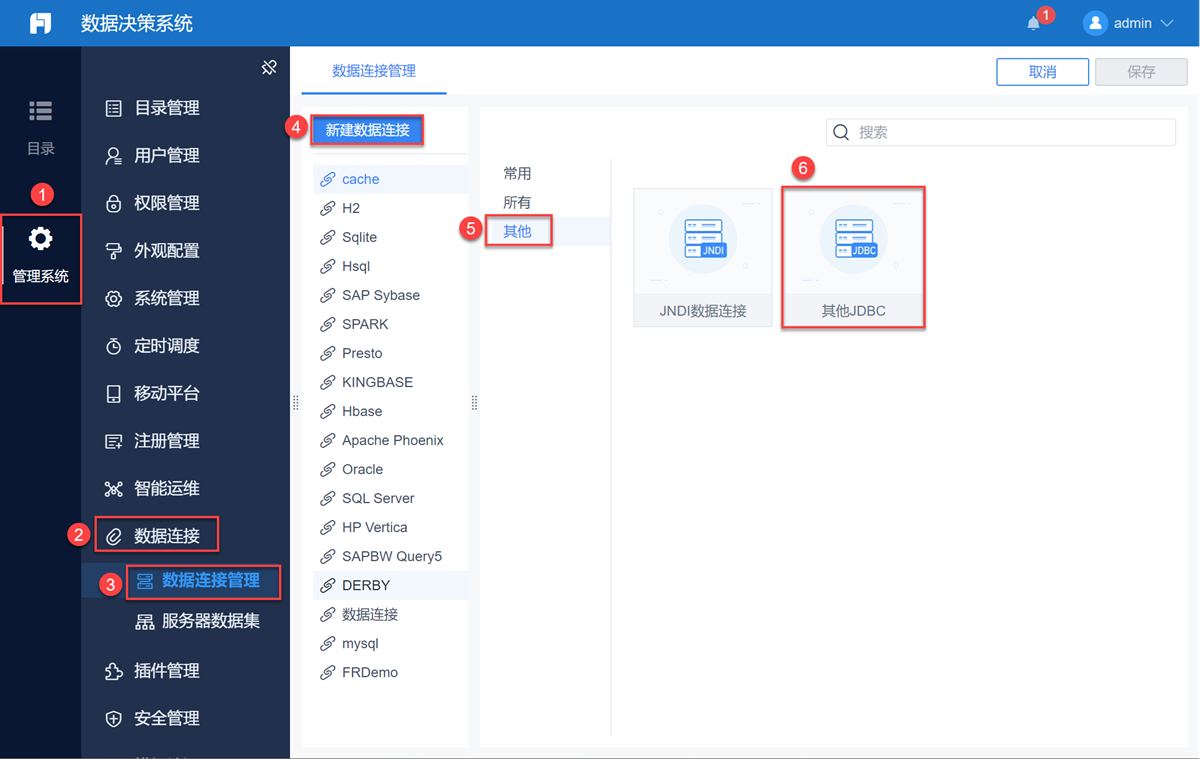This screenshot has height=759, width=1200.
Task: Select the Apache Phoenix connection
Action: click(x=390, y=441)
